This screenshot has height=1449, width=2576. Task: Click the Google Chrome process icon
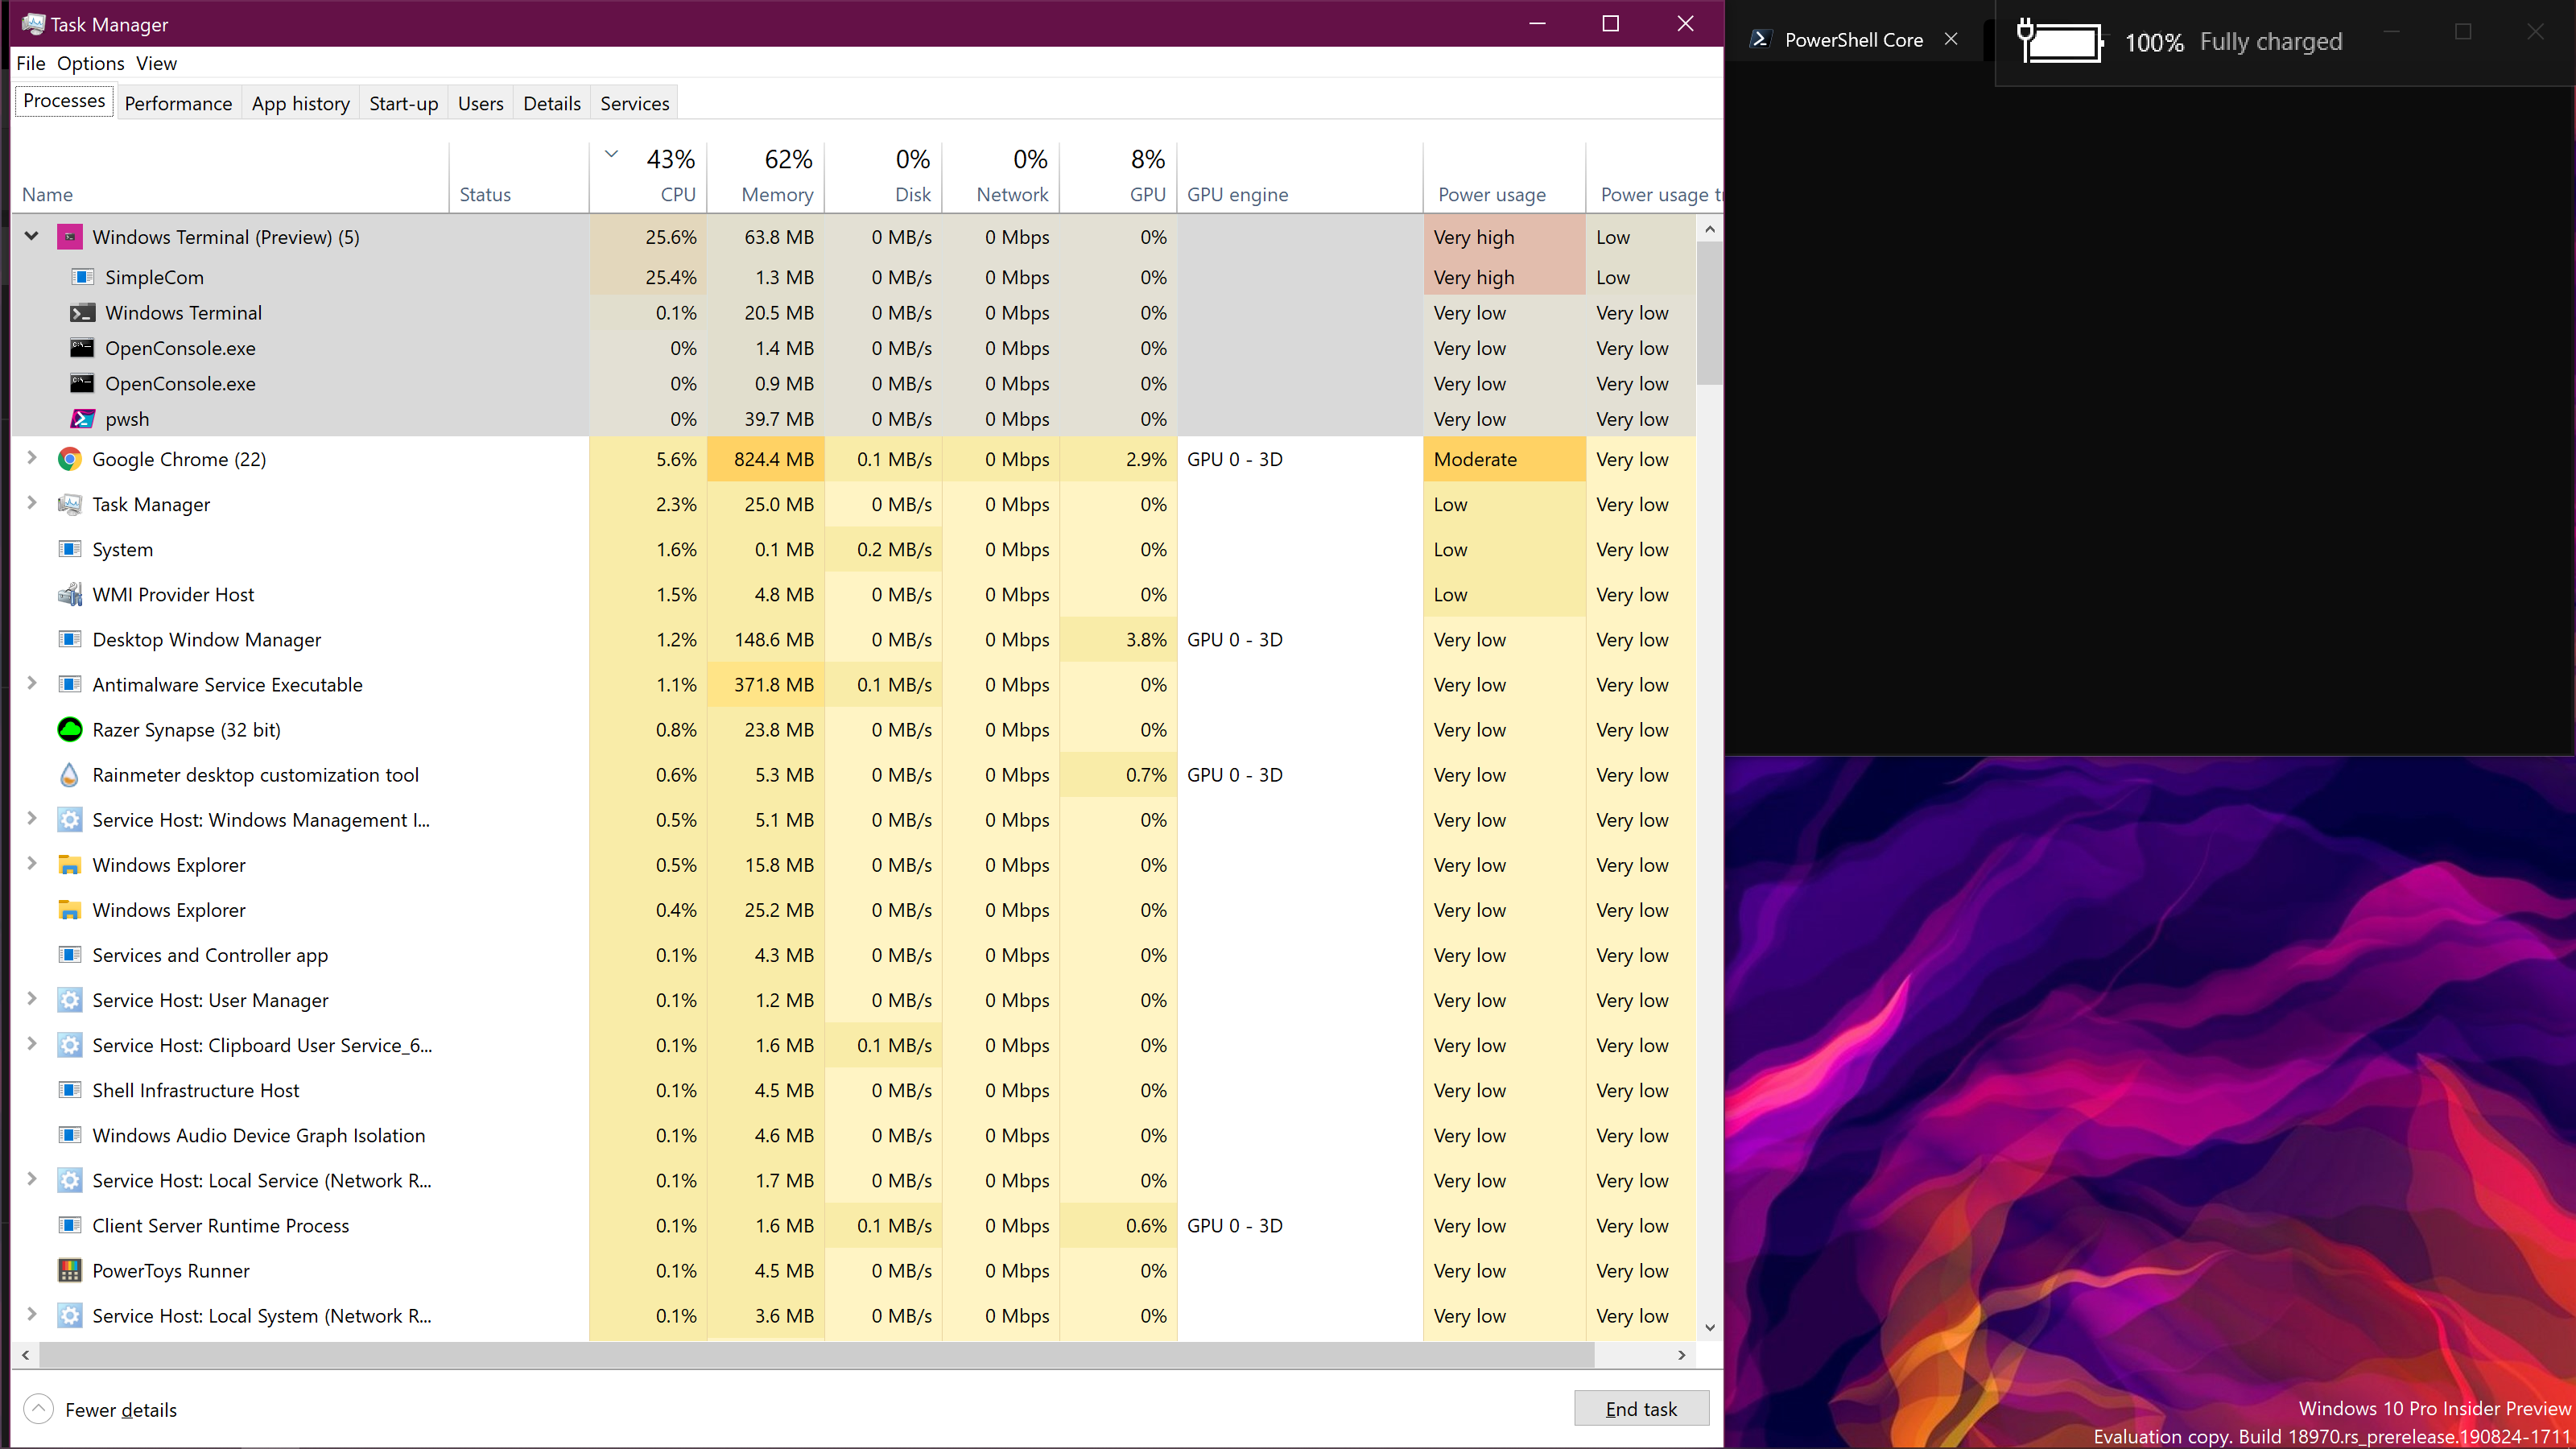[x=70, y=459]
